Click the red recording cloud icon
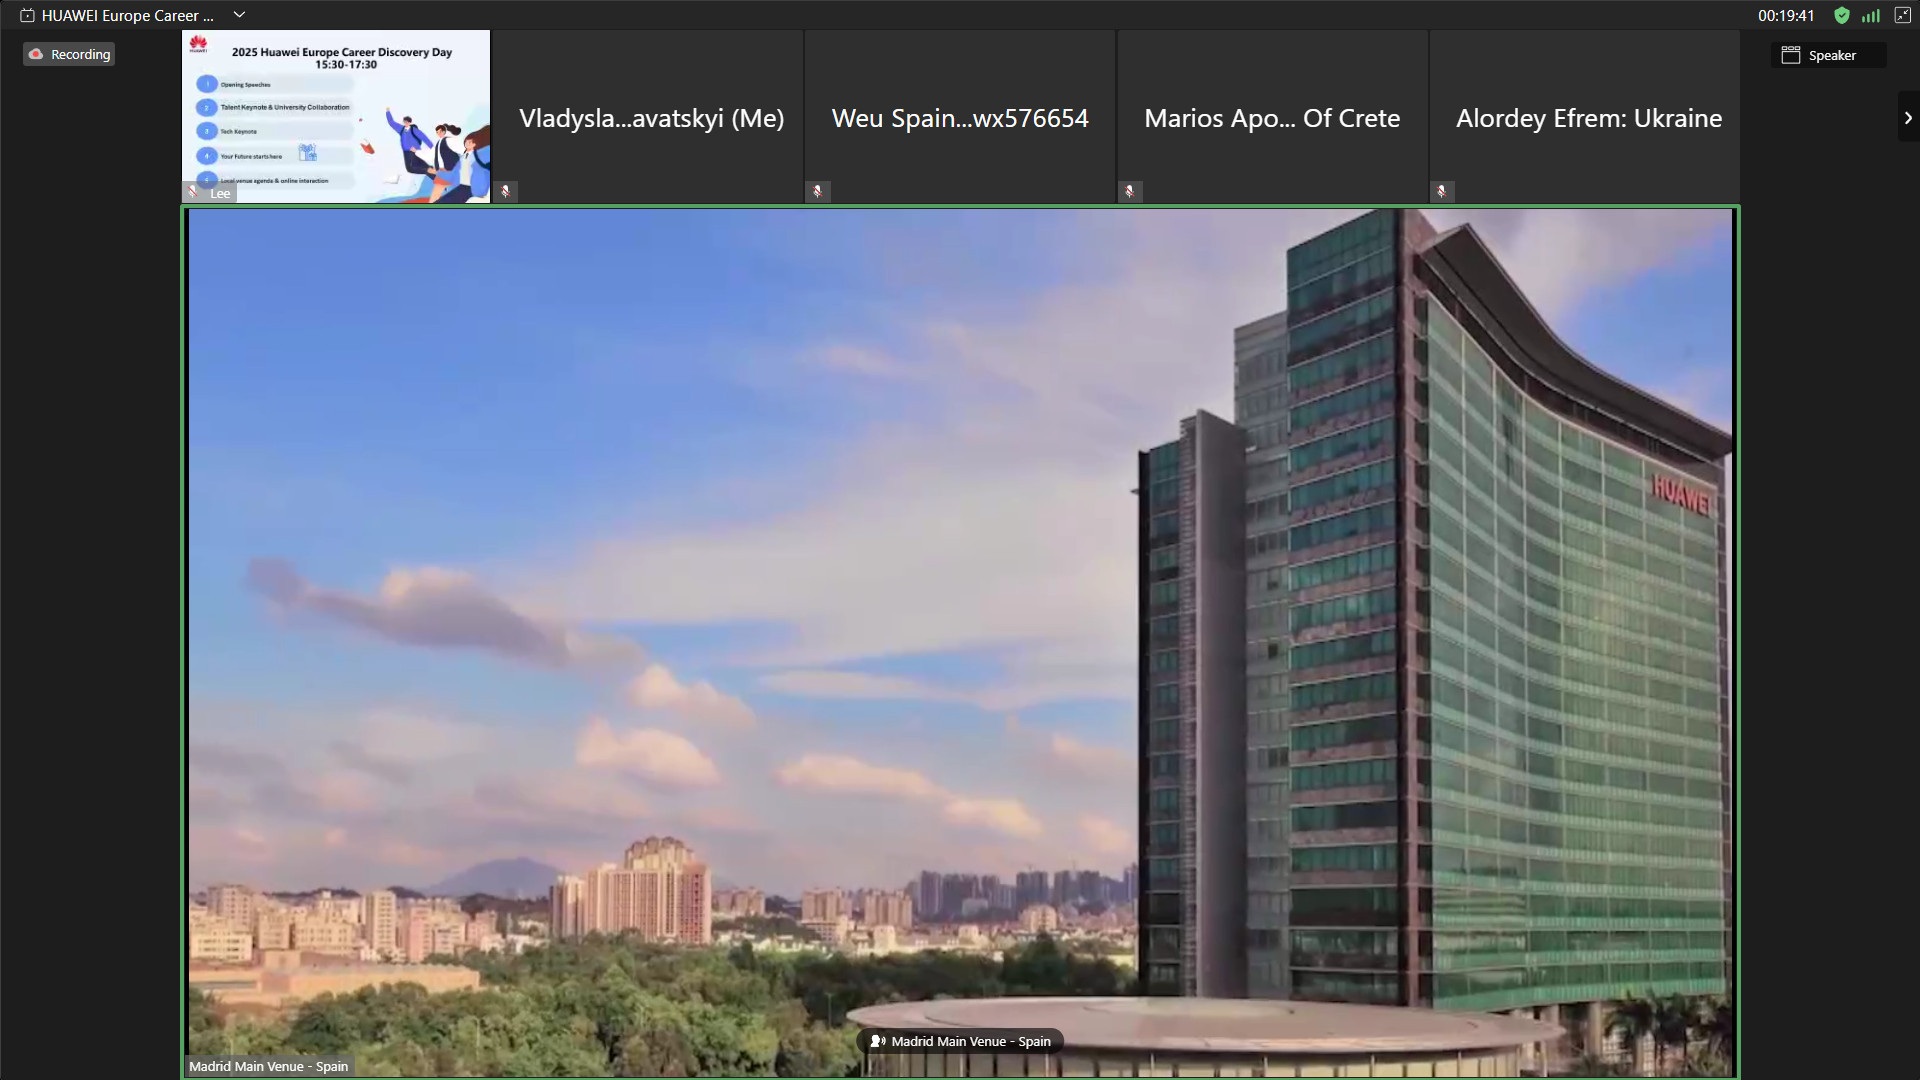1920x1080 pixels. (36, 55)
